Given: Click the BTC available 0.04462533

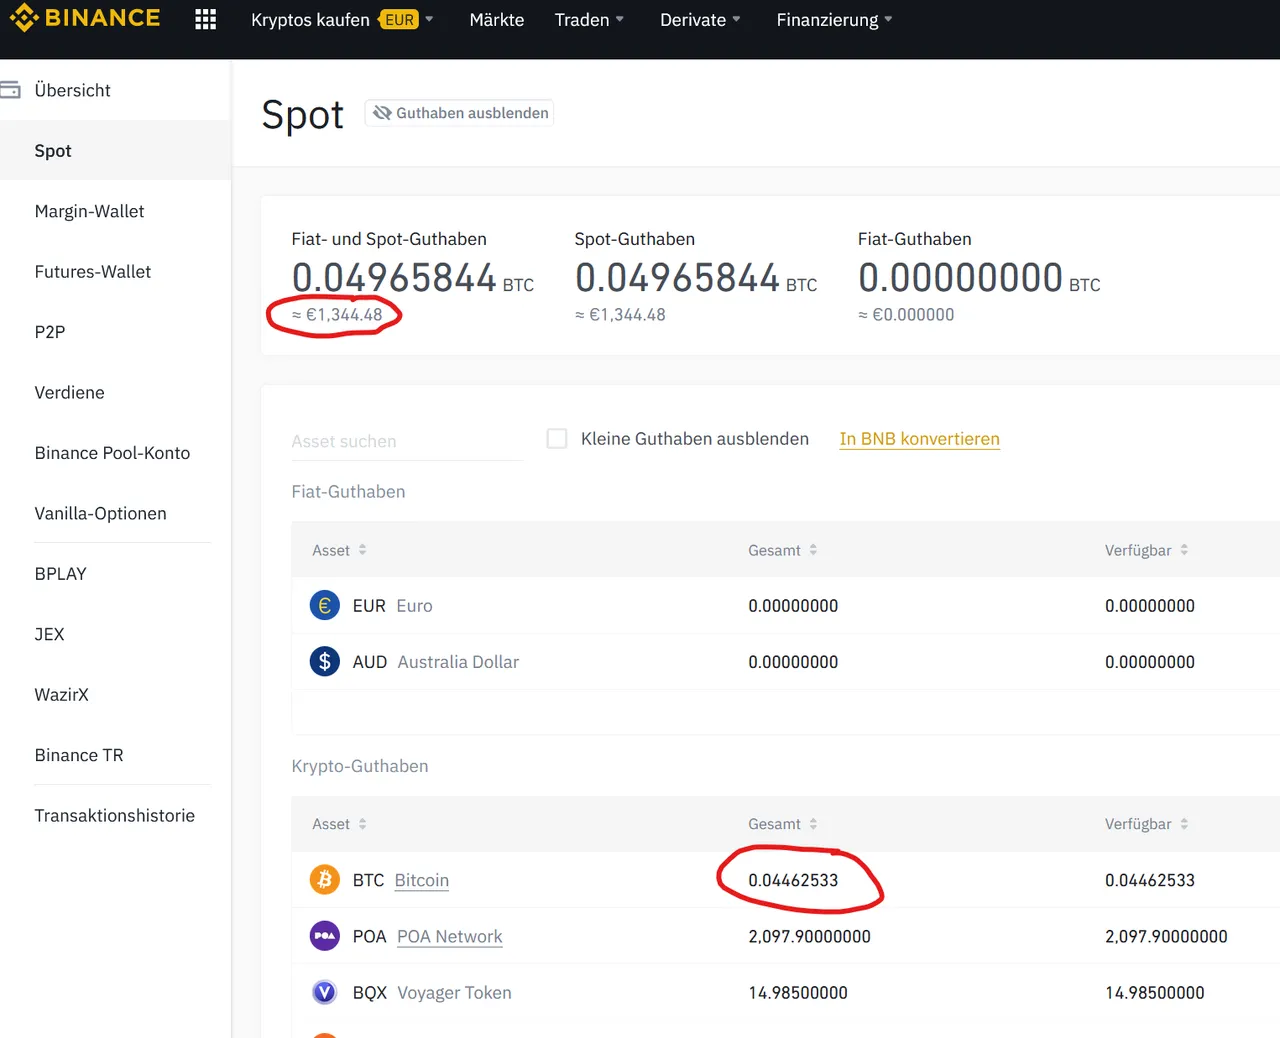Looking at the screenshot, I should pos(1149,880).
